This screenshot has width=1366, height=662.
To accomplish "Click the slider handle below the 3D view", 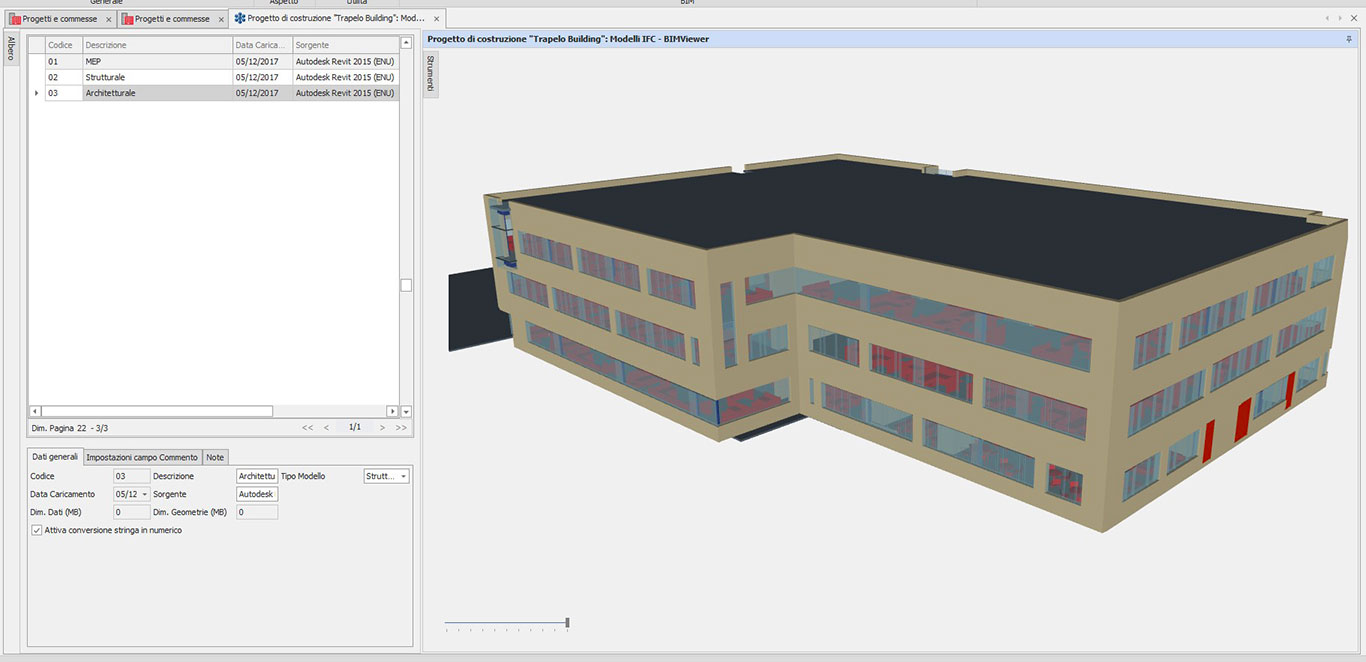I will click(x=567, y=623).
